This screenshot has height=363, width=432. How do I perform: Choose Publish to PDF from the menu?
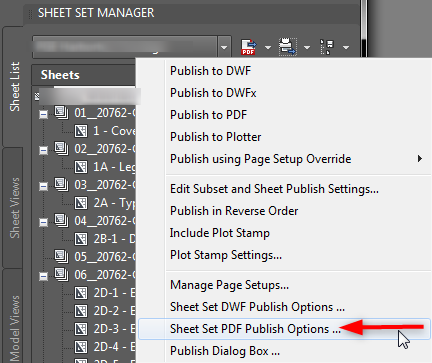click(x=208, y=115)
